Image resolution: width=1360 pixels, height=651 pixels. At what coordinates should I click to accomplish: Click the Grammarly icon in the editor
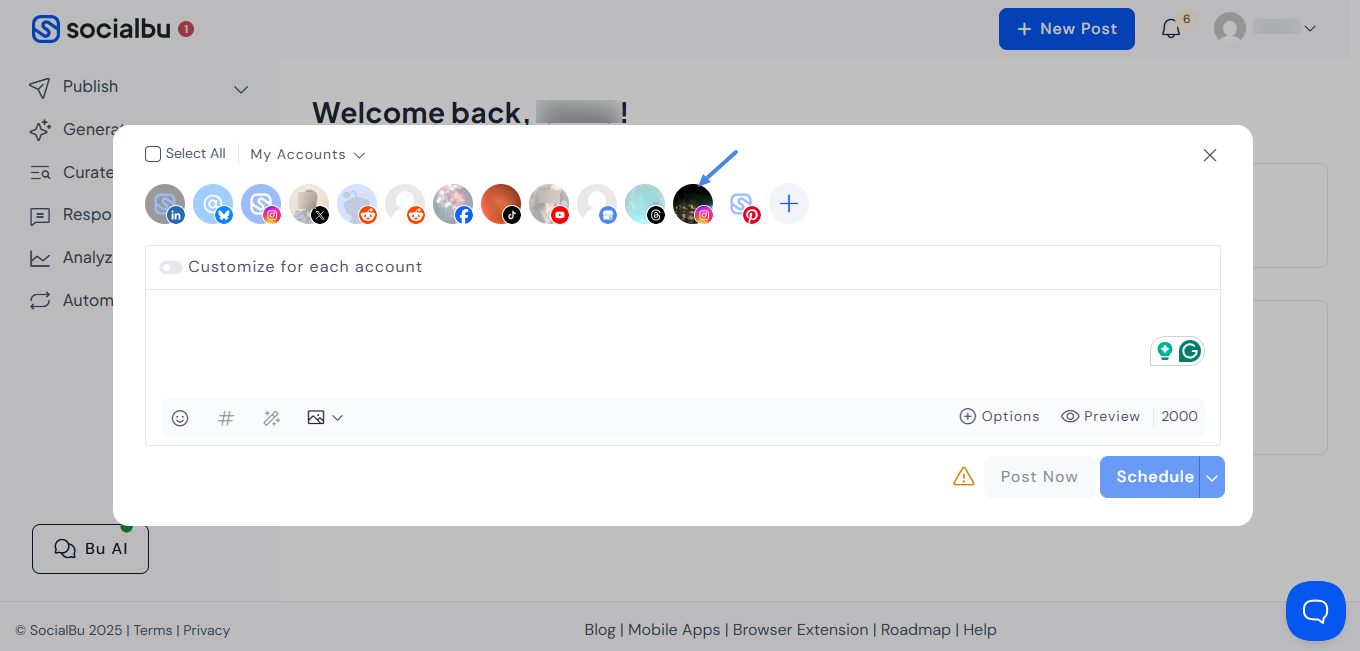(1189, 351)
